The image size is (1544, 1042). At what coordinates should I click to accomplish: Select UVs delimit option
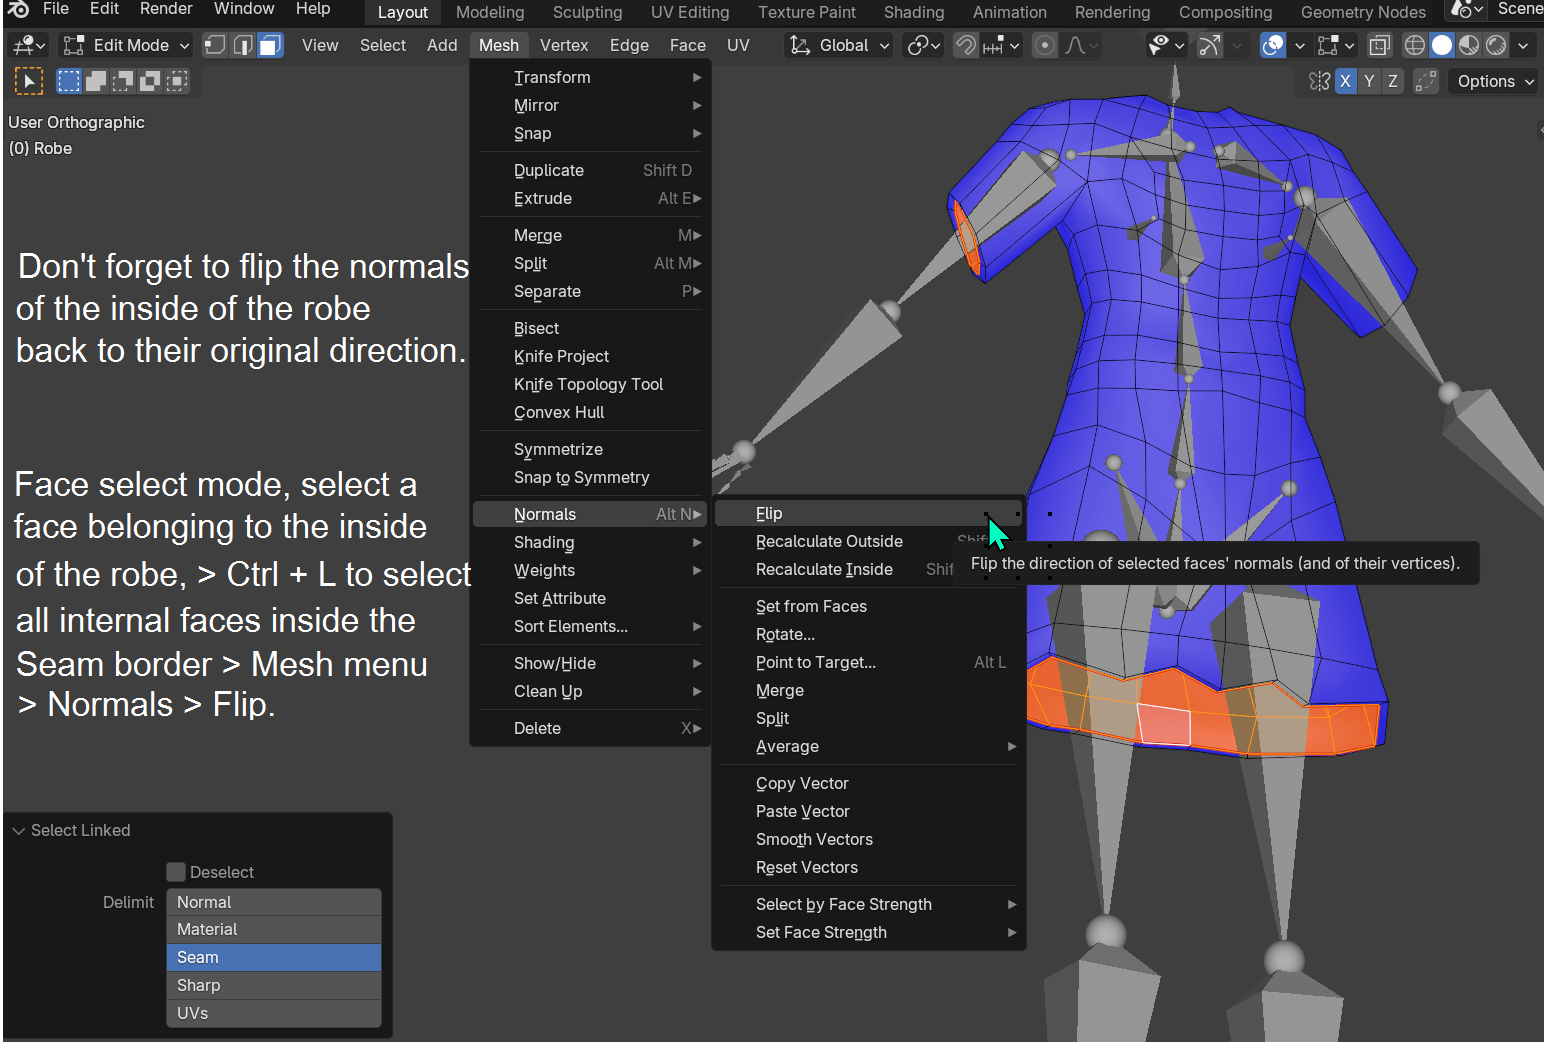tap(274, 1013)
